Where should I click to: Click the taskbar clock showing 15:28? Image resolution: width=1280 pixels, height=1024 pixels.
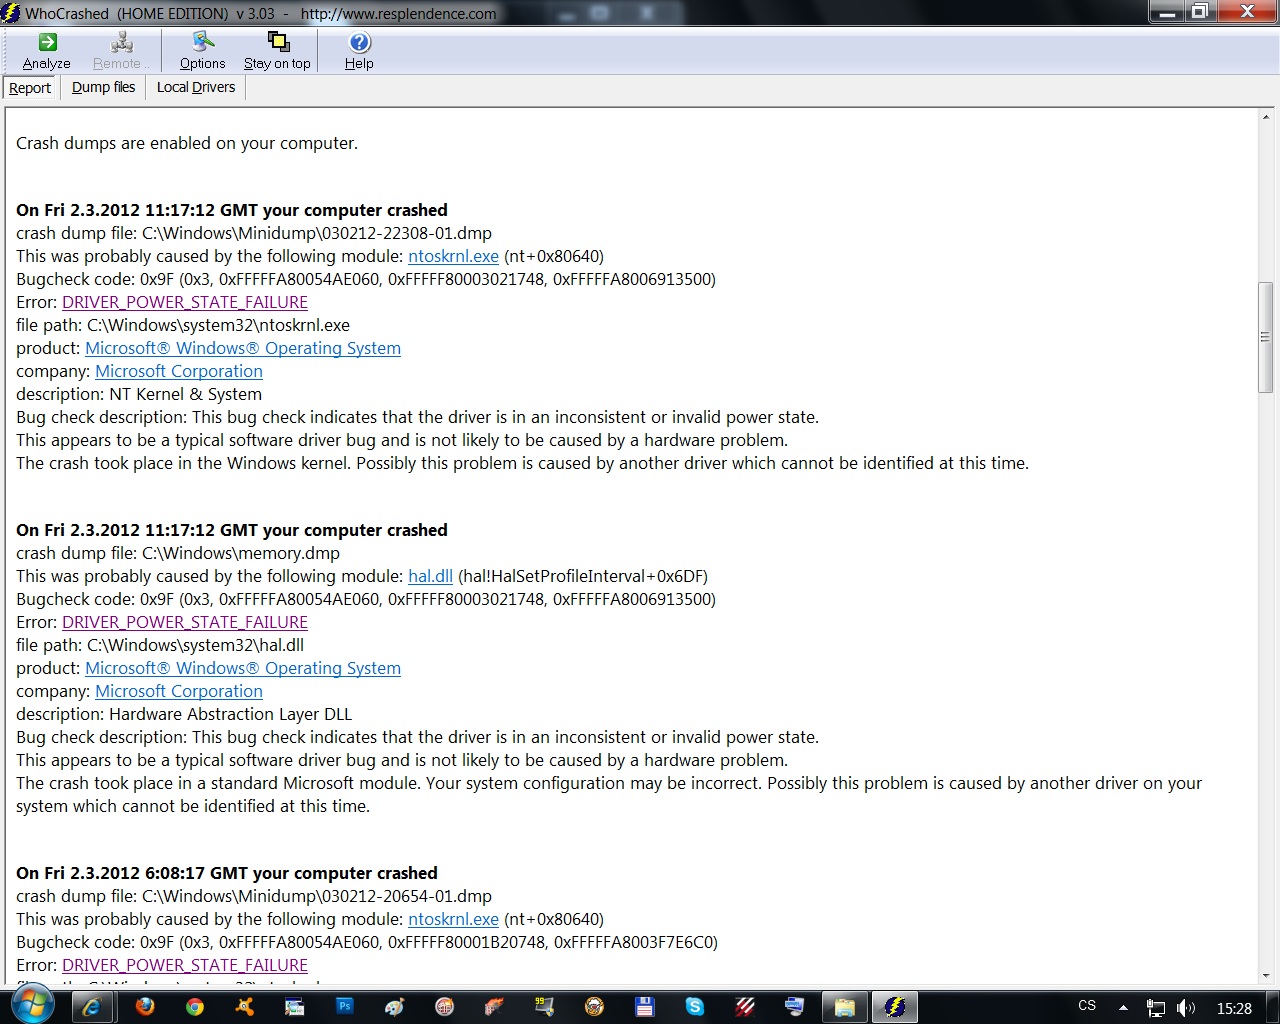(1234, 1008)
